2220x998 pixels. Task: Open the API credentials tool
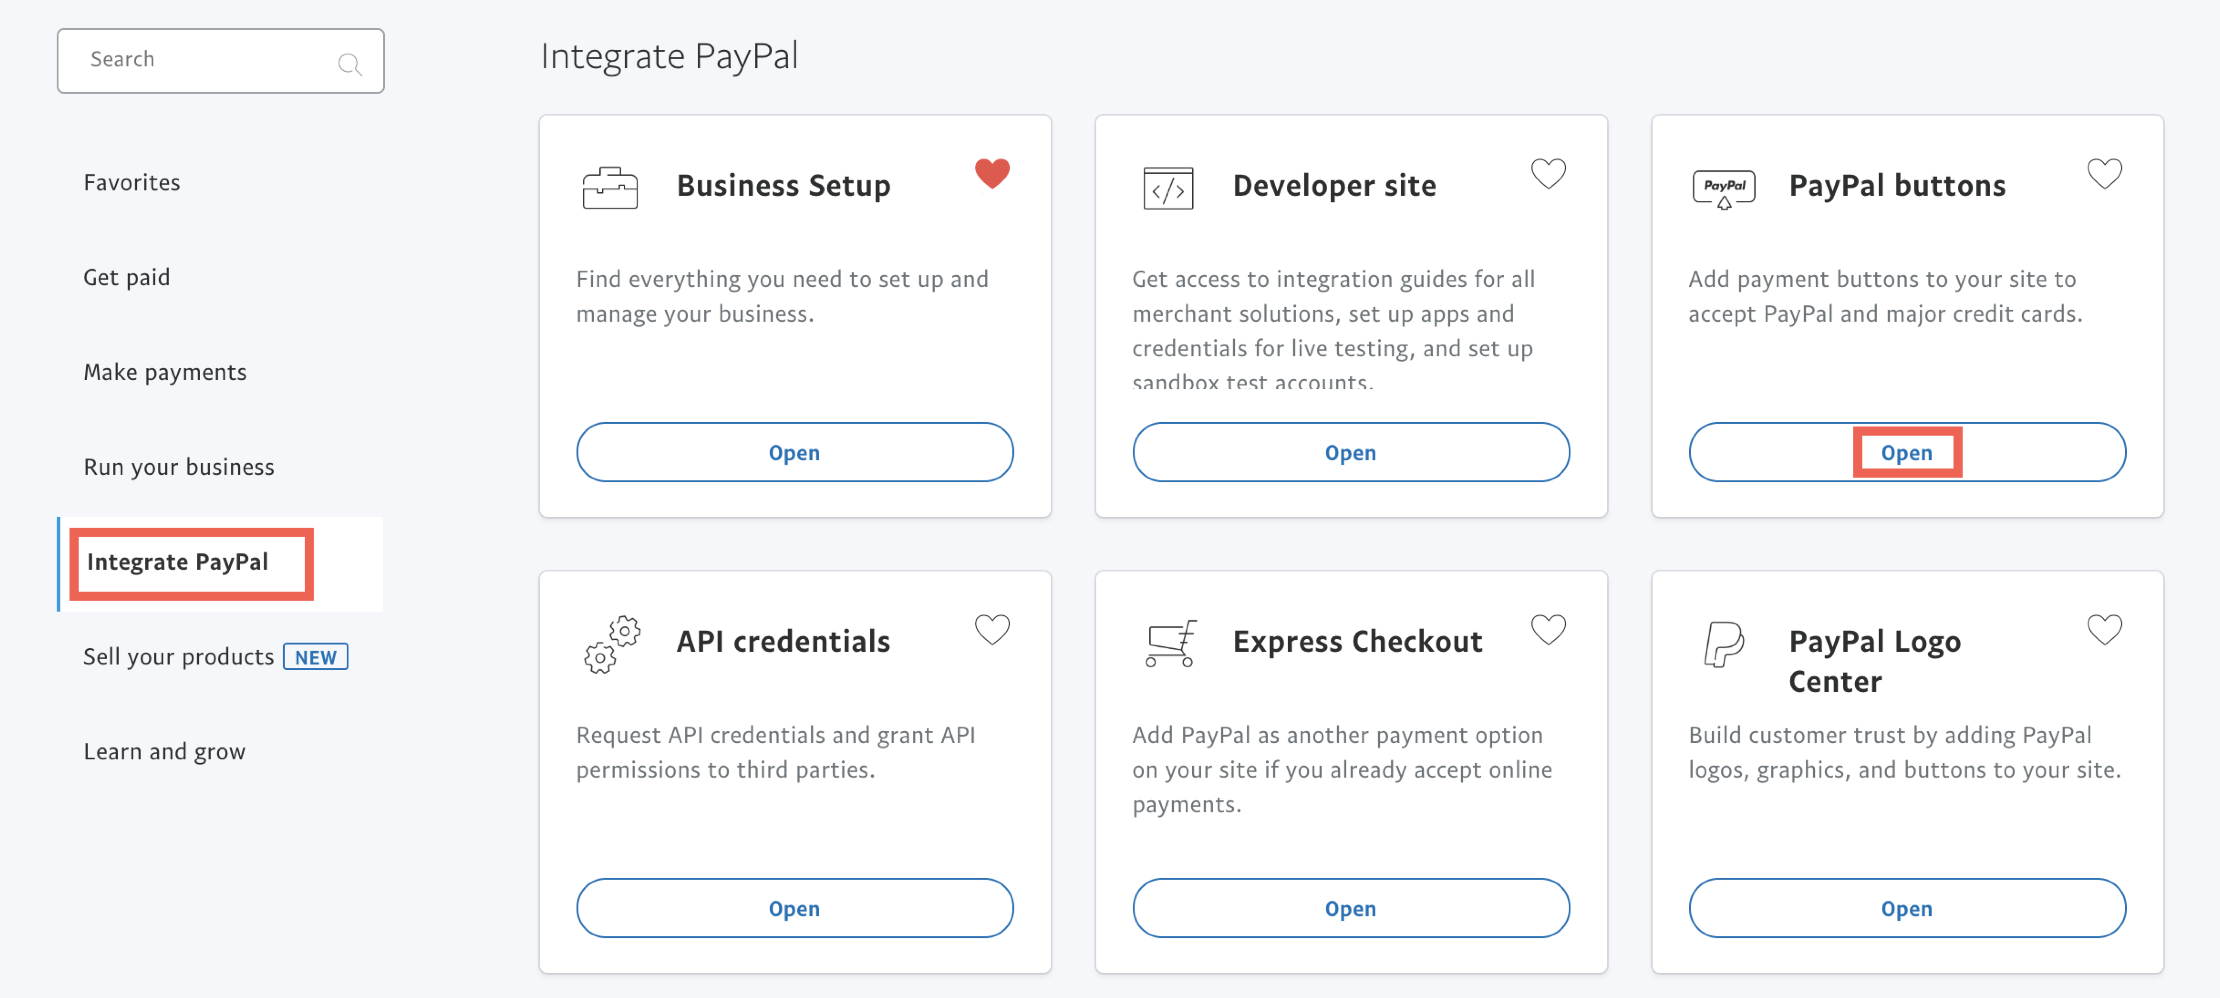coord(795,908)
